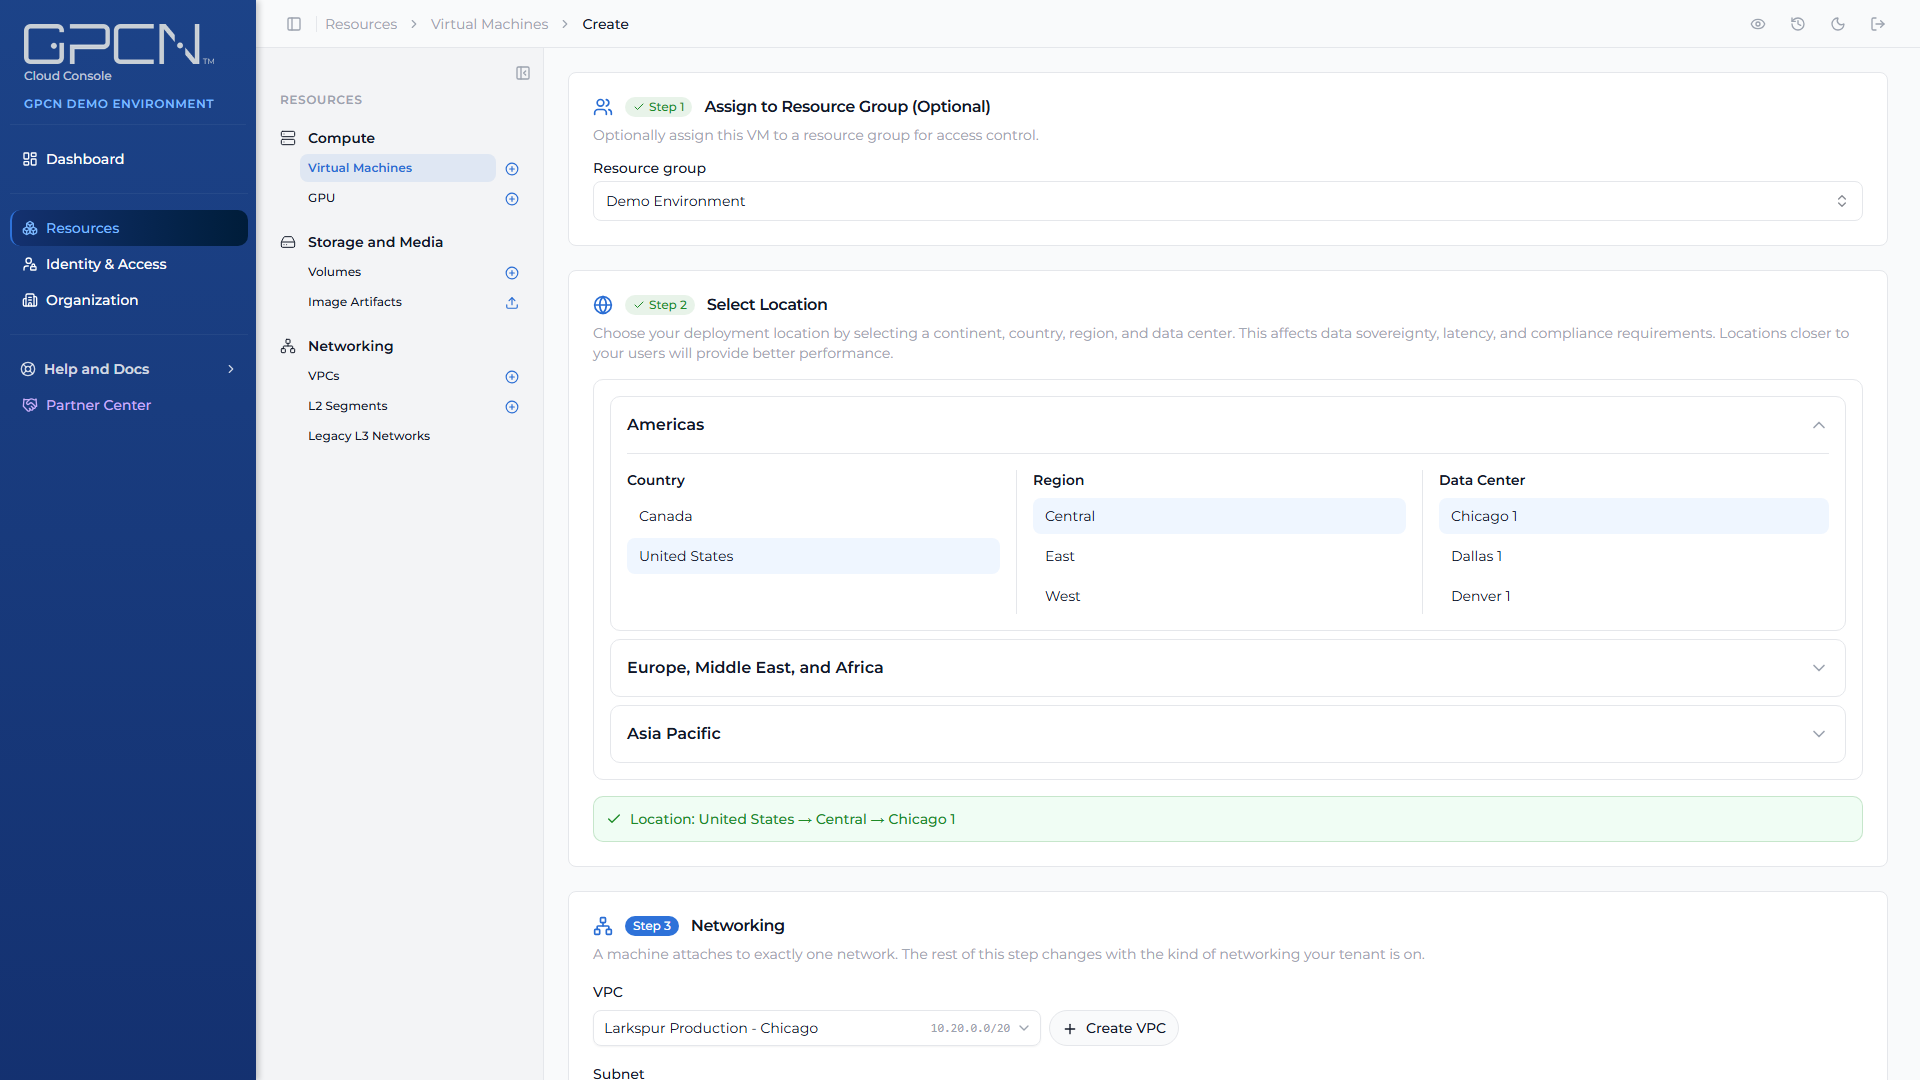Screen dimensions: 1920x1080
Task: Open Identity & Access section
Action: (x=128, y=264)
